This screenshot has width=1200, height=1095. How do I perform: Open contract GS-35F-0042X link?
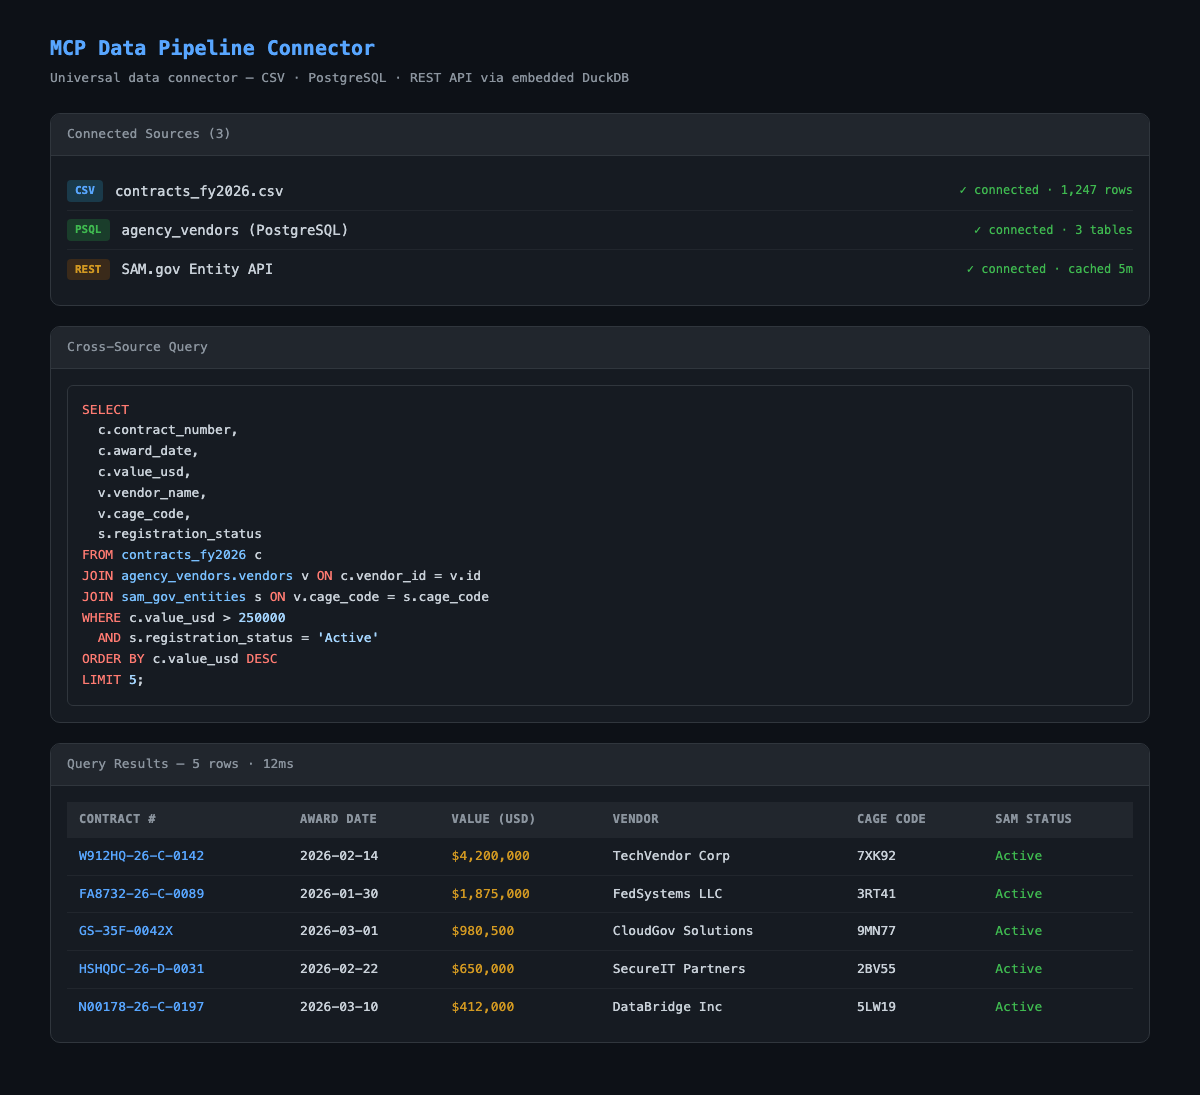click(x=127, y=931)
